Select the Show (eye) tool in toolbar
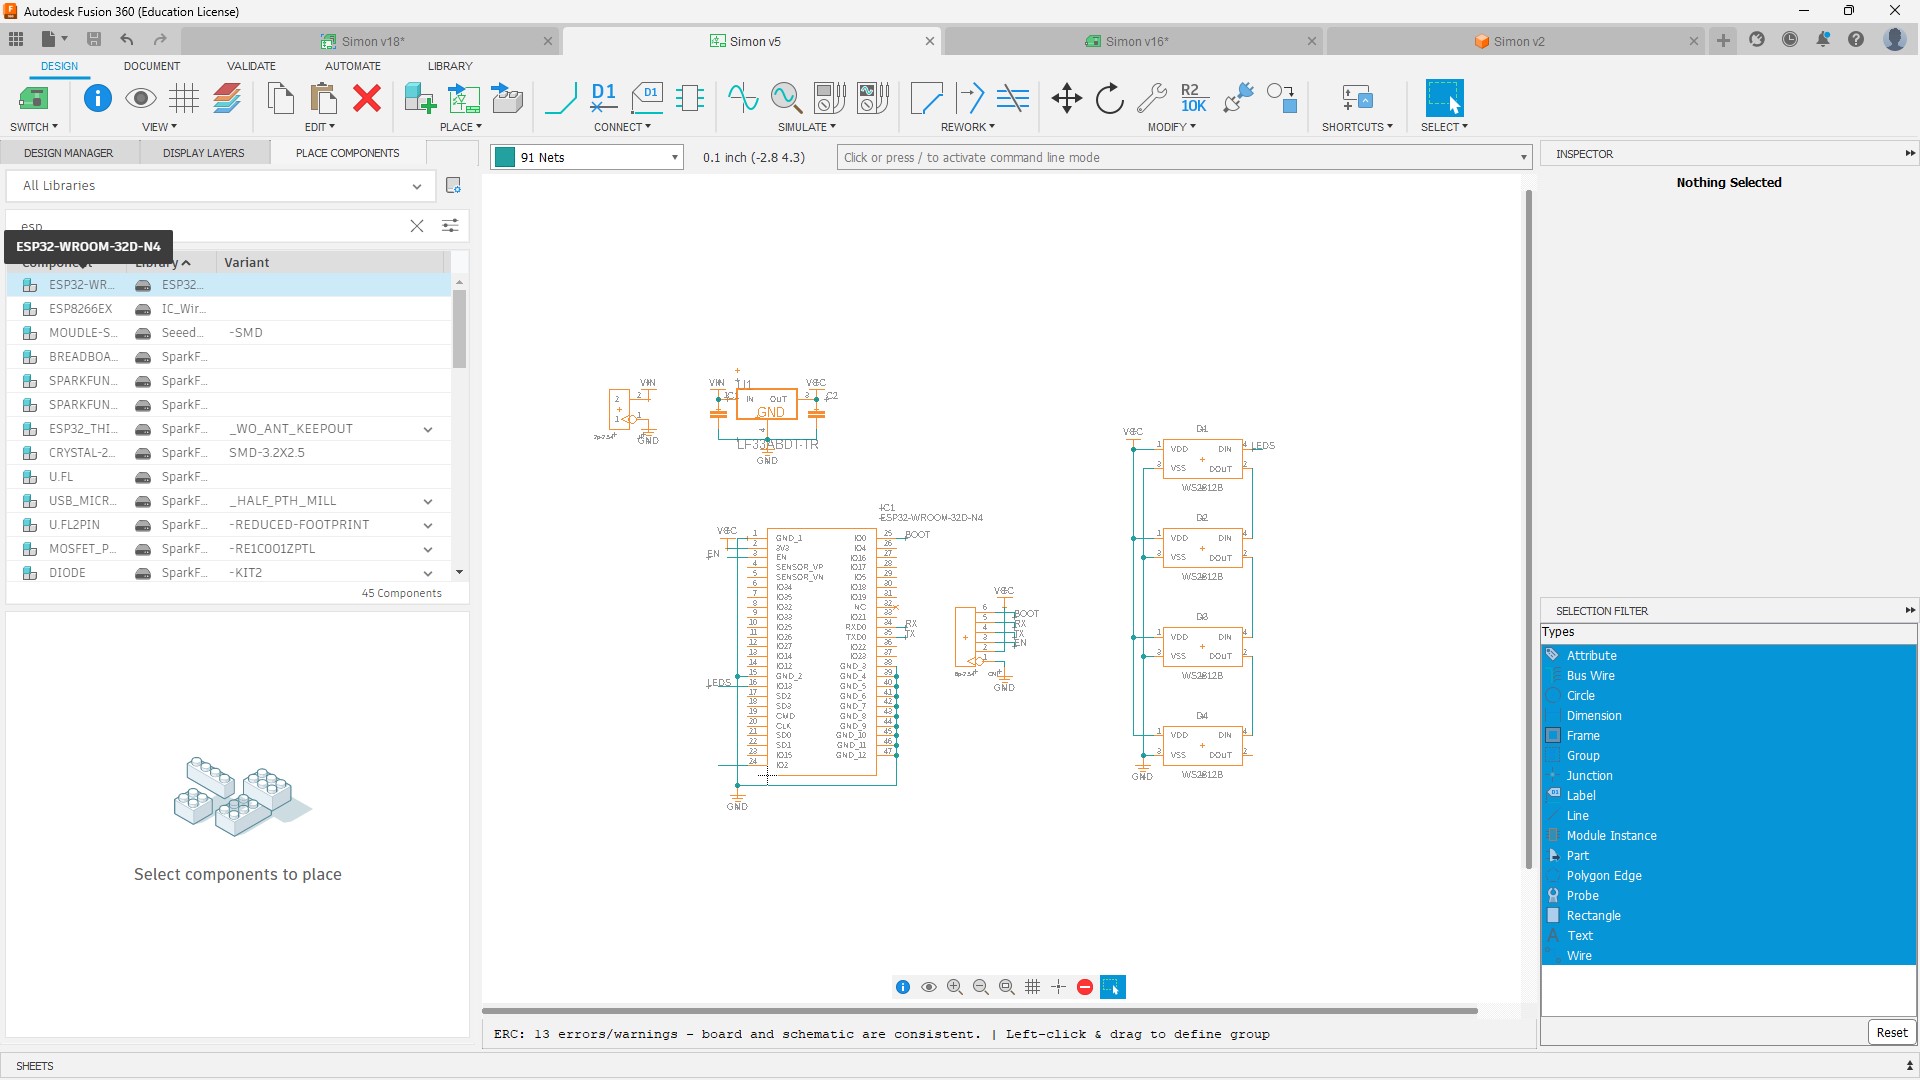This screenshot has width=1920, height=1080. click(140, 98)
